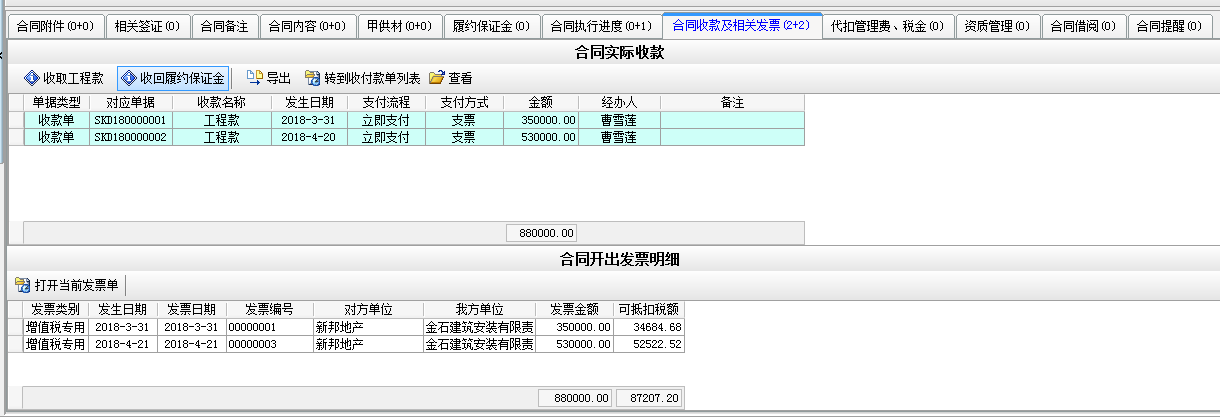Screen dimensions: 1220x417
Task: Click the 收回履约保证金 button icon
Action: coord(128,78)
